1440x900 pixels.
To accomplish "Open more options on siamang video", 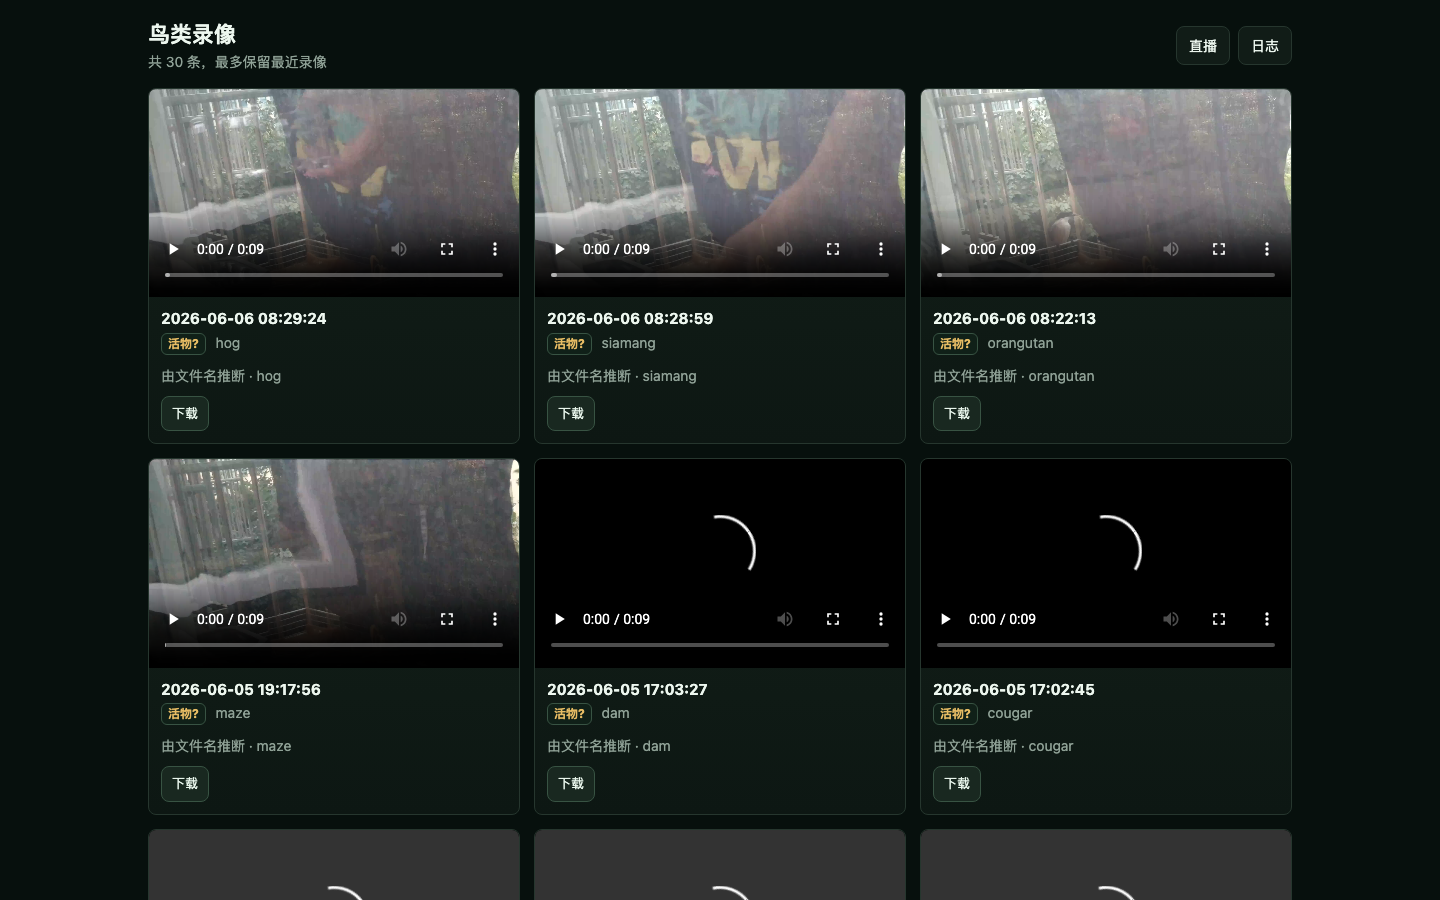I will click(x=881, y=249).
